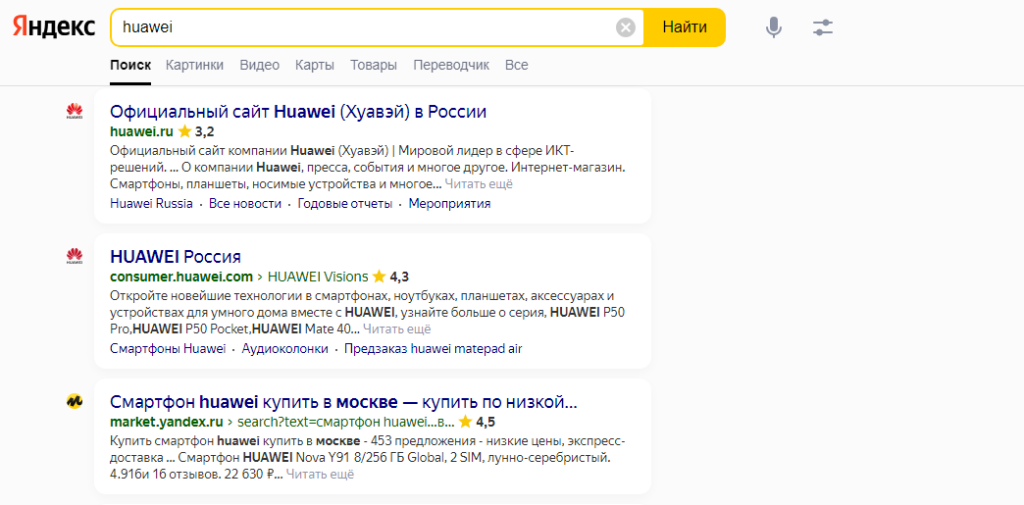1024x505 pixels.
Task: Expand market.yandex.ru snippet with Читать ещё
Action: tap(320, 474)
